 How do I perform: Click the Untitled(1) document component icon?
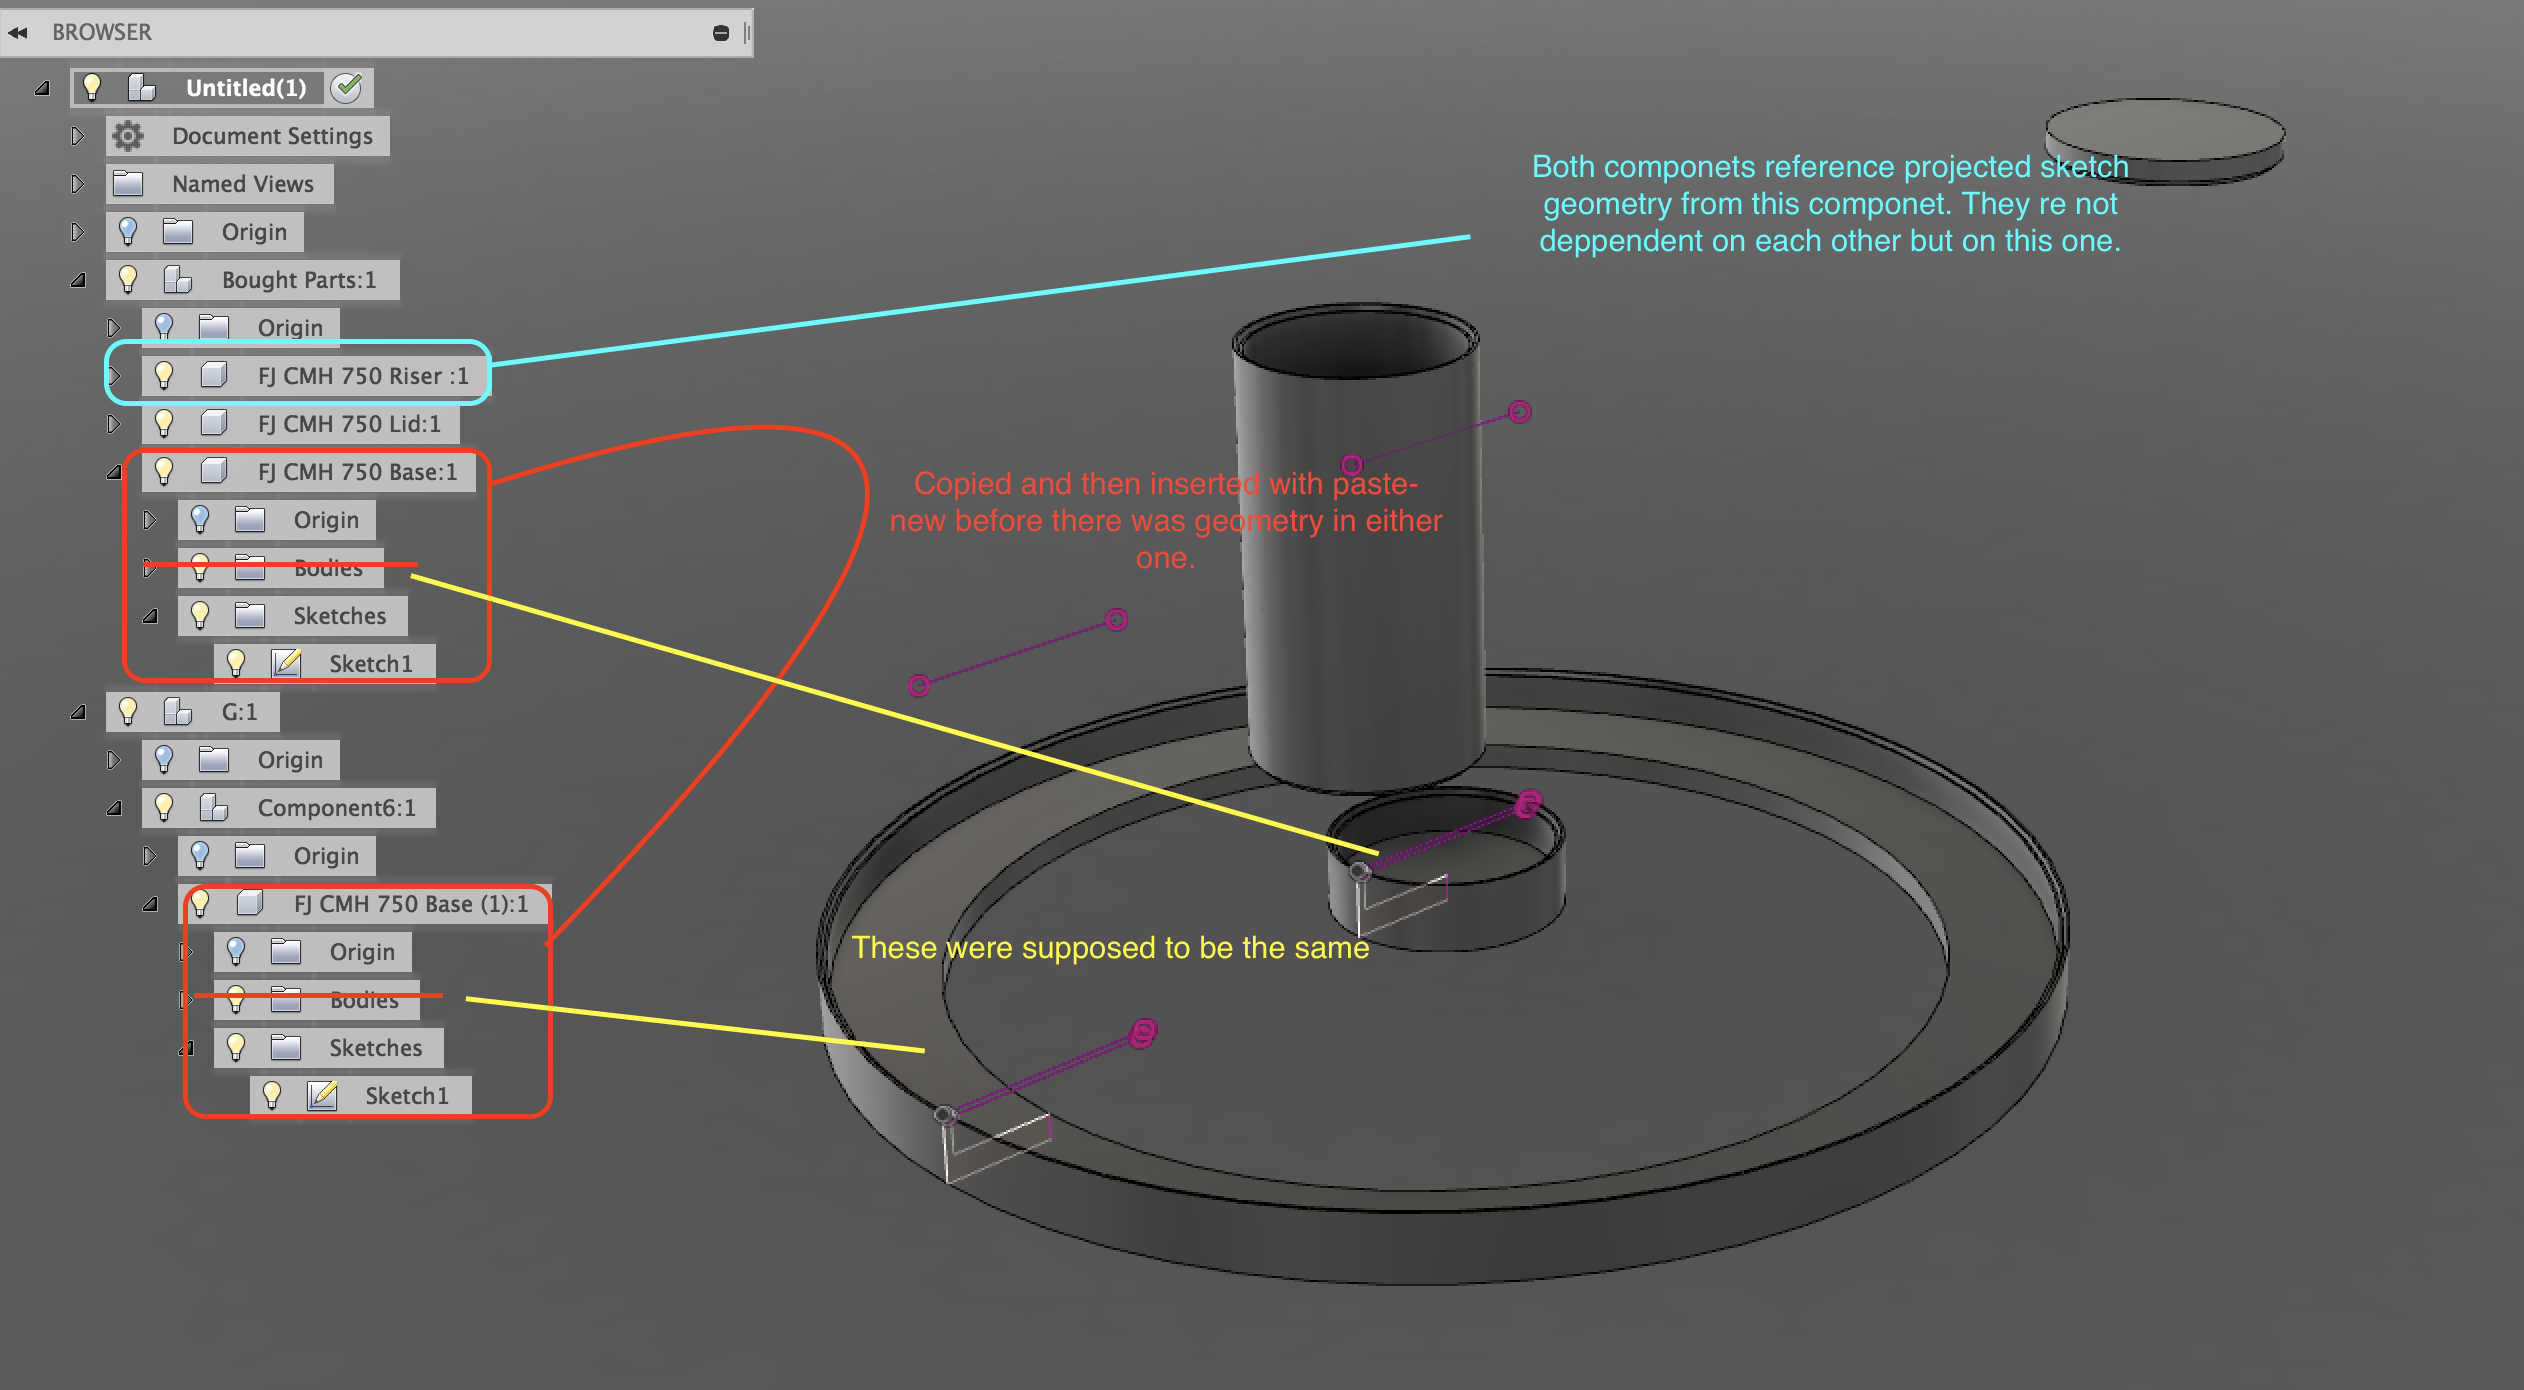[142, 88]
